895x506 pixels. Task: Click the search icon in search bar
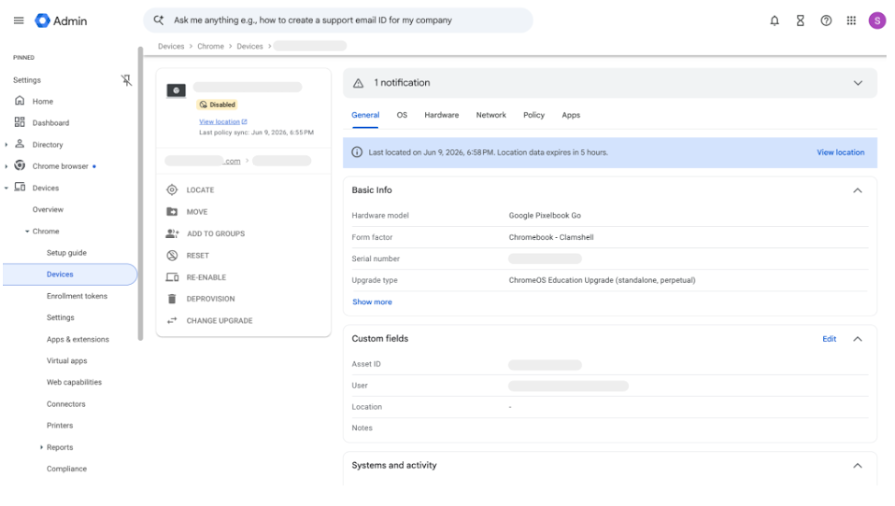pos(159,21)
